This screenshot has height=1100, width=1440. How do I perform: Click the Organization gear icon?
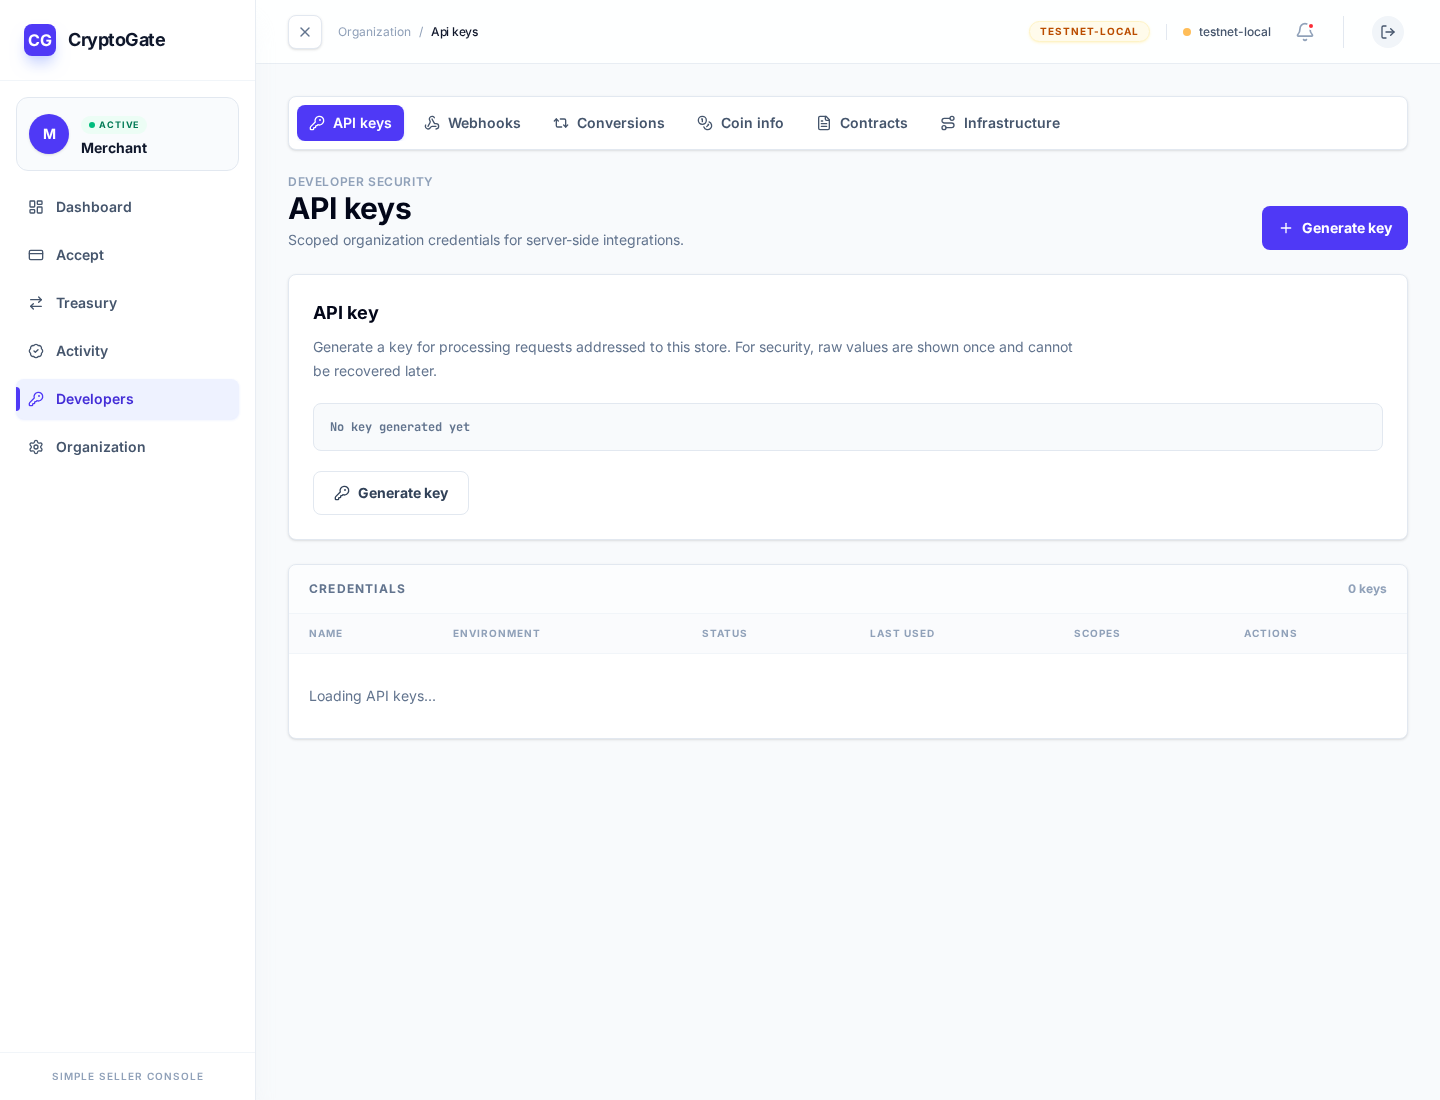tap(36, 447)
